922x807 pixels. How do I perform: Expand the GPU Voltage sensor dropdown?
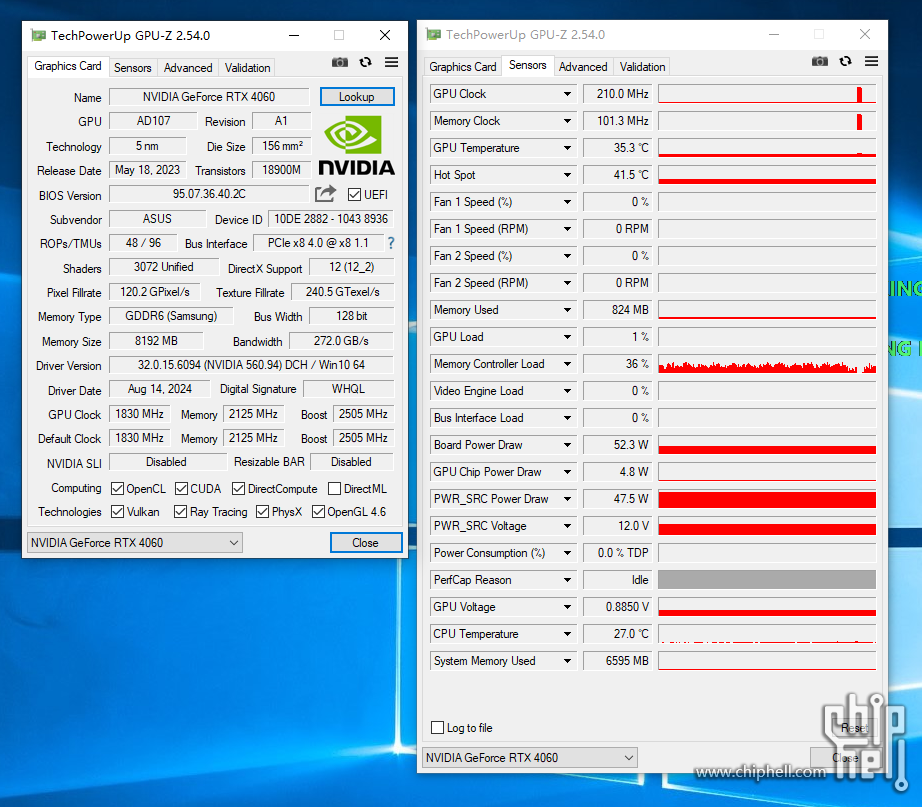[567, 607]
